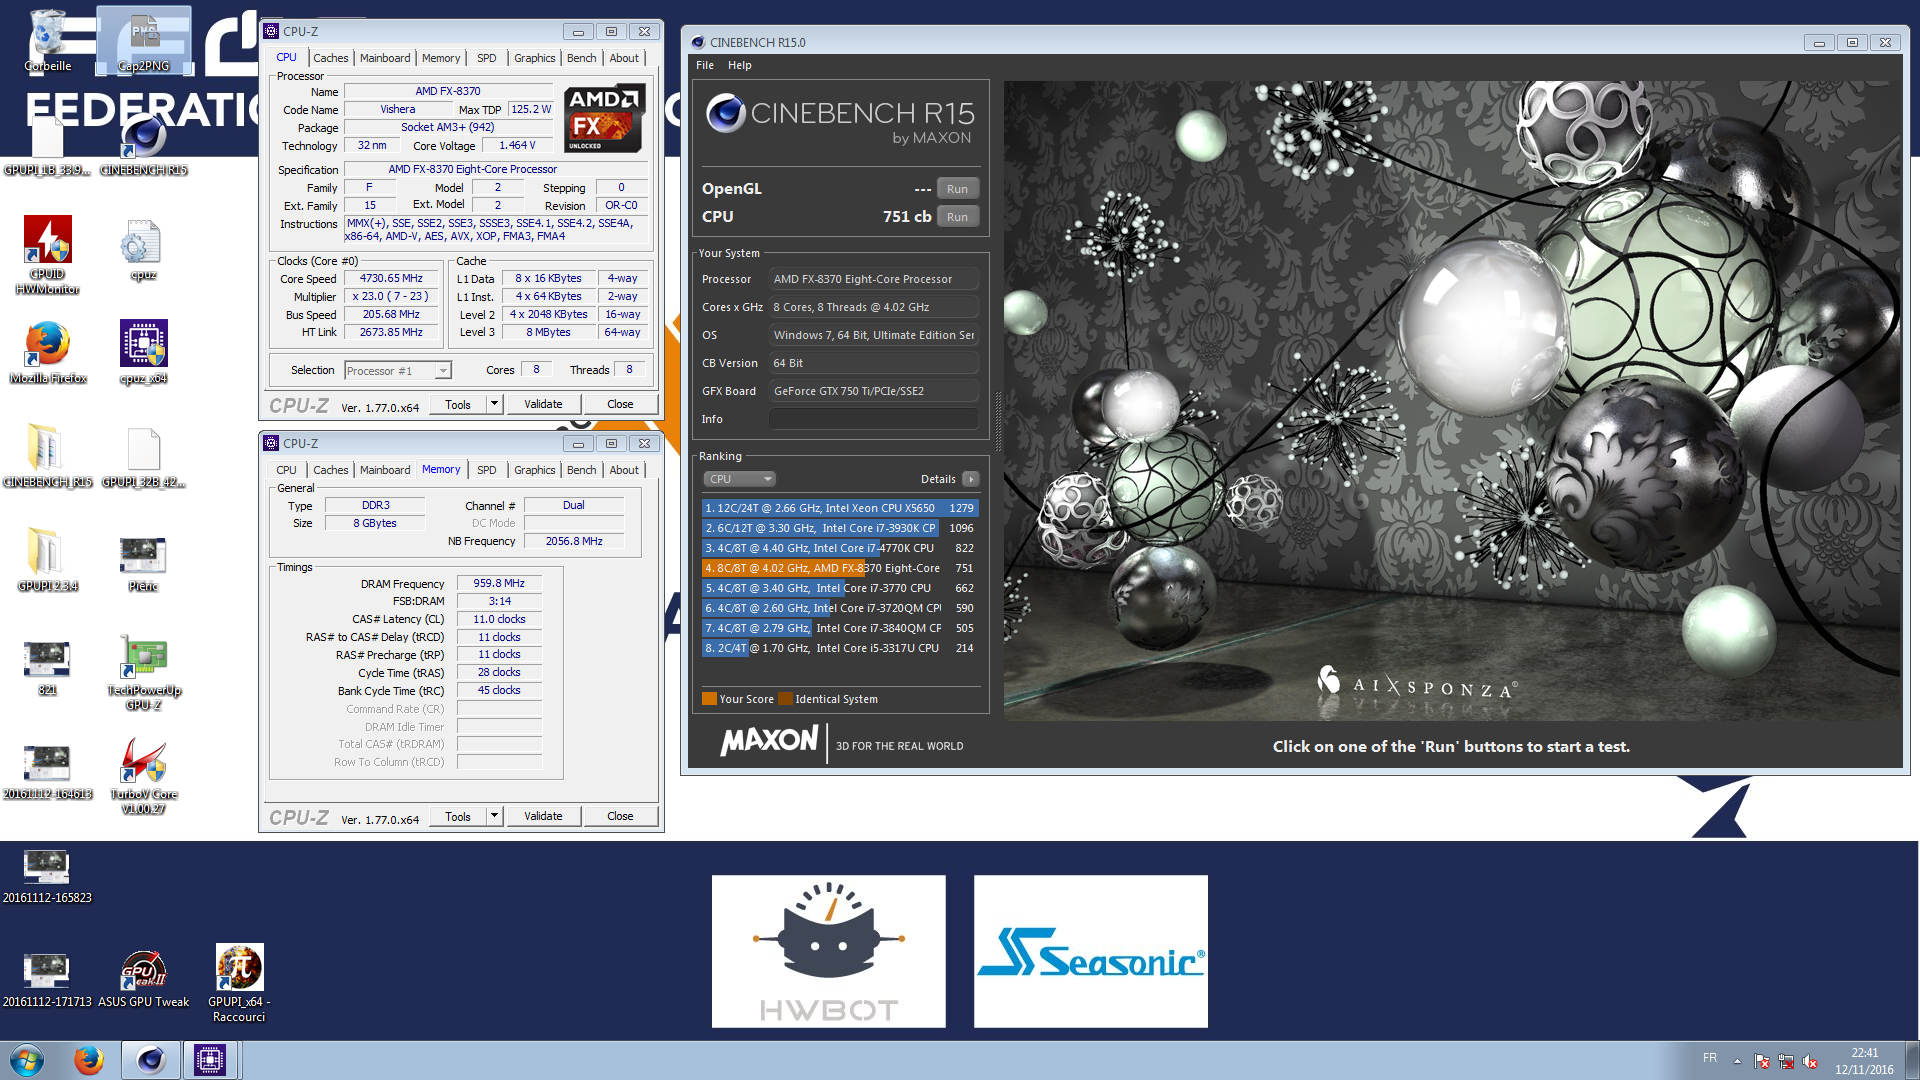Launch GPUPI_x64 Raccourci shortcut
1920x1080 pixels.
tap(239, 982)
